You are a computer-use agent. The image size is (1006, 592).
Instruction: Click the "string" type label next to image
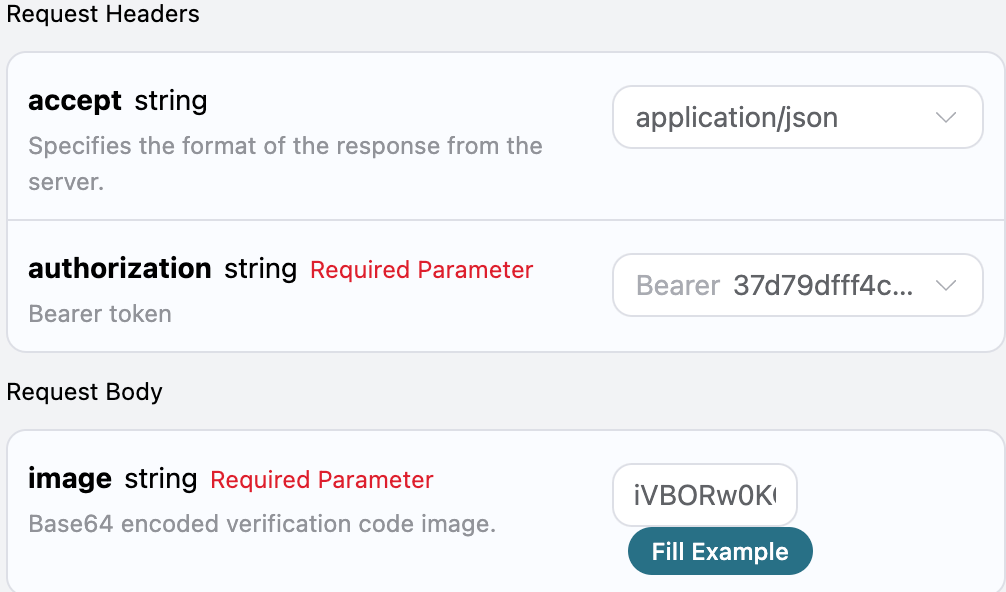160,479
